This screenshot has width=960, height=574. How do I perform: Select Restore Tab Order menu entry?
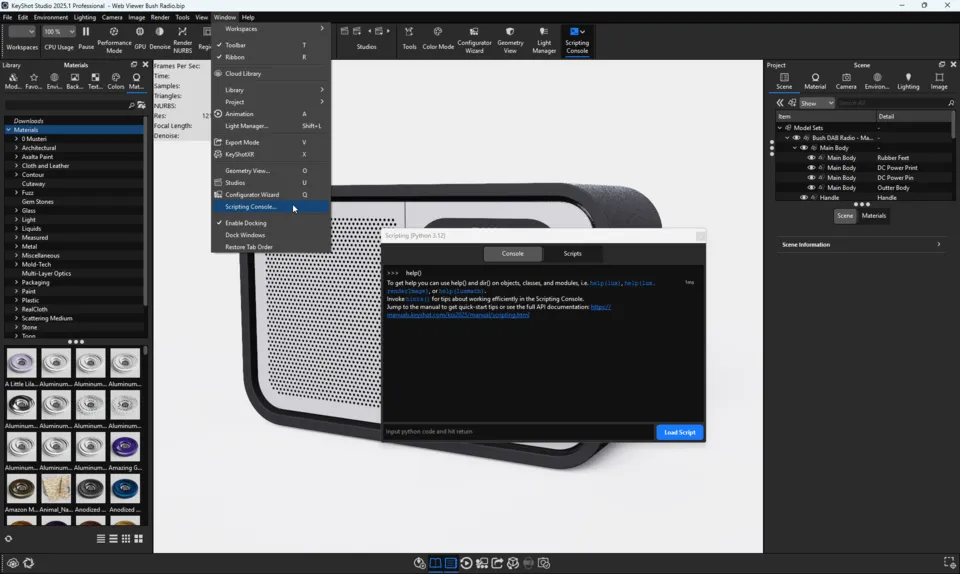(269, 247)
